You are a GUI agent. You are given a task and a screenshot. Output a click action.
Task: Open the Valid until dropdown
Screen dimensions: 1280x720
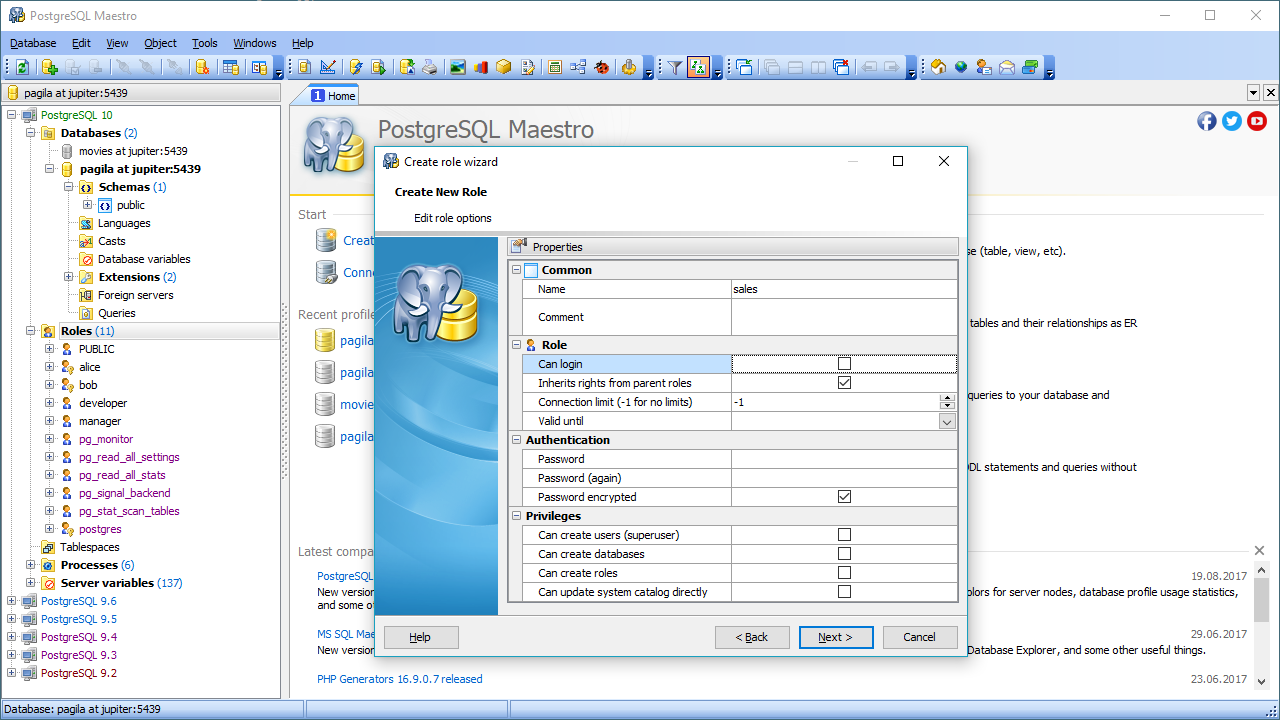click(x=945, y=421)
